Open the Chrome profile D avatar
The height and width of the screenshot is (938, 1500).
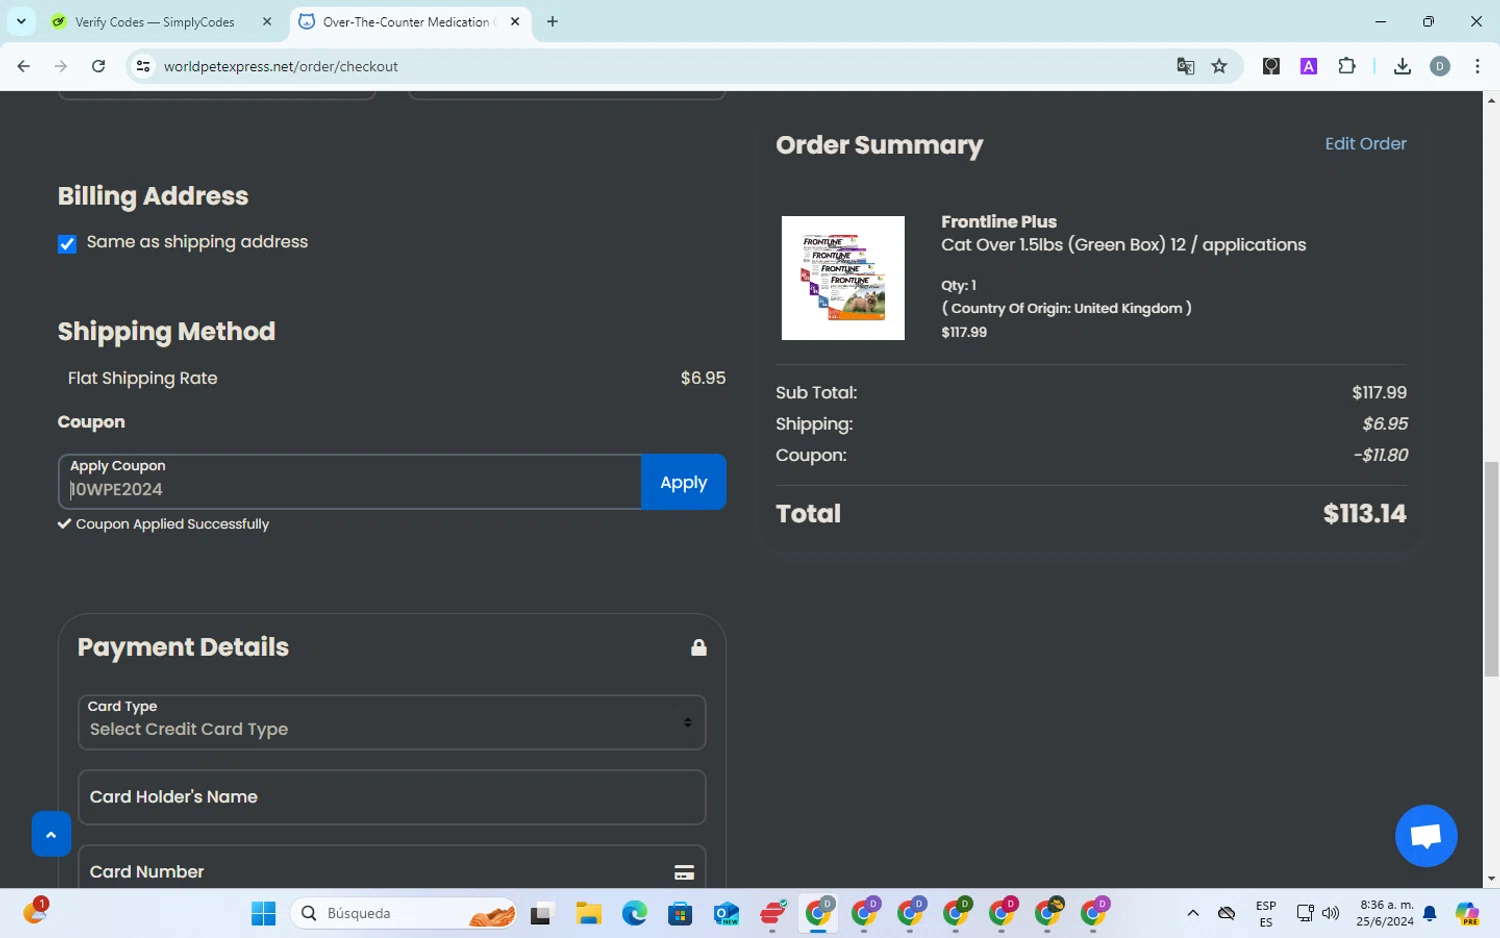1440,66
